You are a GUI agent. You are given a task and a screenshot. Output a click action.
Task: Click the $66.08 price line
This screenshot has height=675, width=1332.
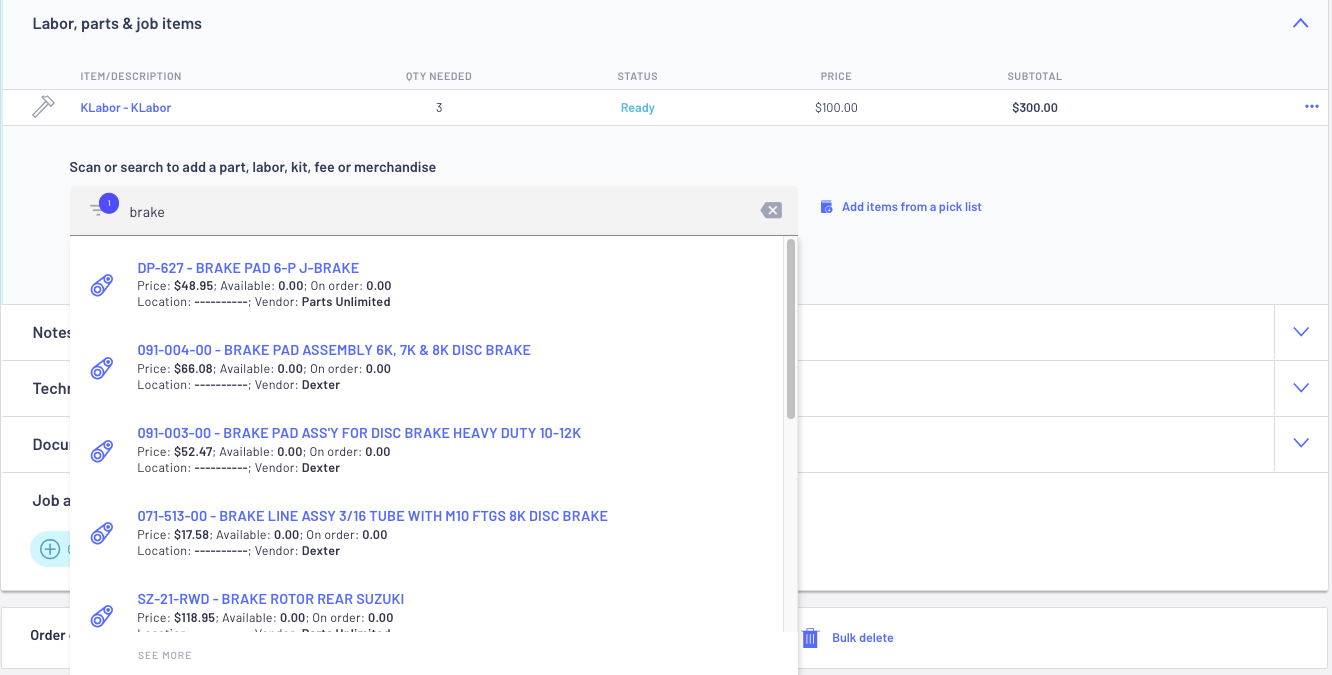coord(264,369)
